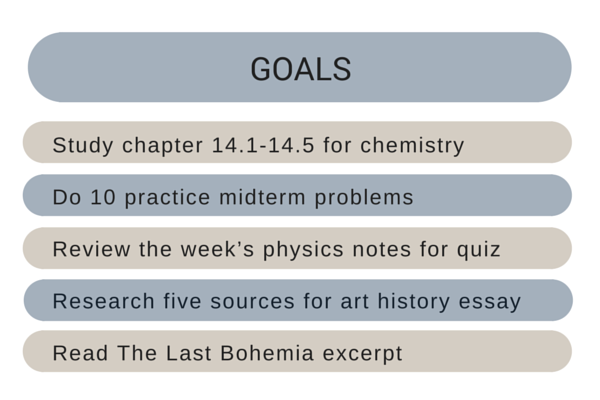Click the '14.1-14.5' chapter range text
600x400 pixels.
click(x=263, y=145)
